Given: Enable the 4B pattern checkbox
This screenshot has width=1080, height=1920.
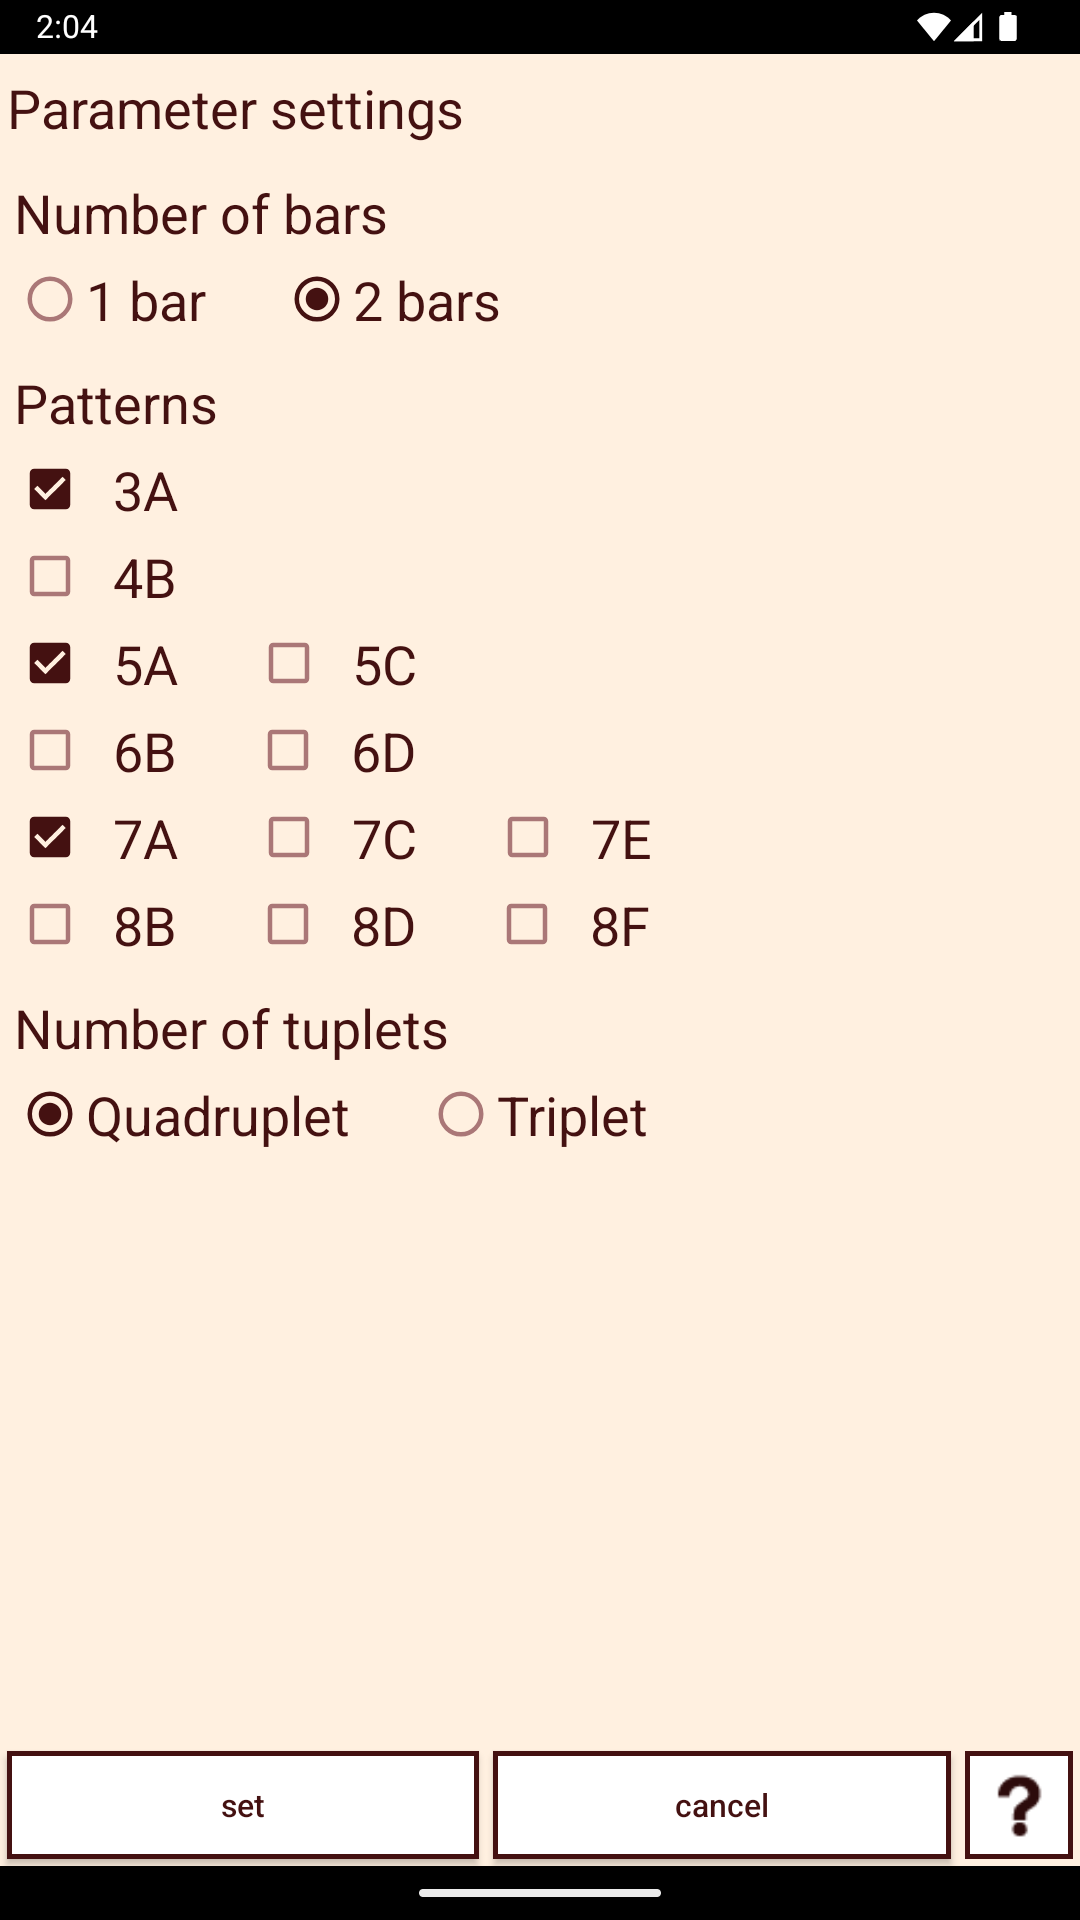Looking at the screenshot, I should point(50,577).
